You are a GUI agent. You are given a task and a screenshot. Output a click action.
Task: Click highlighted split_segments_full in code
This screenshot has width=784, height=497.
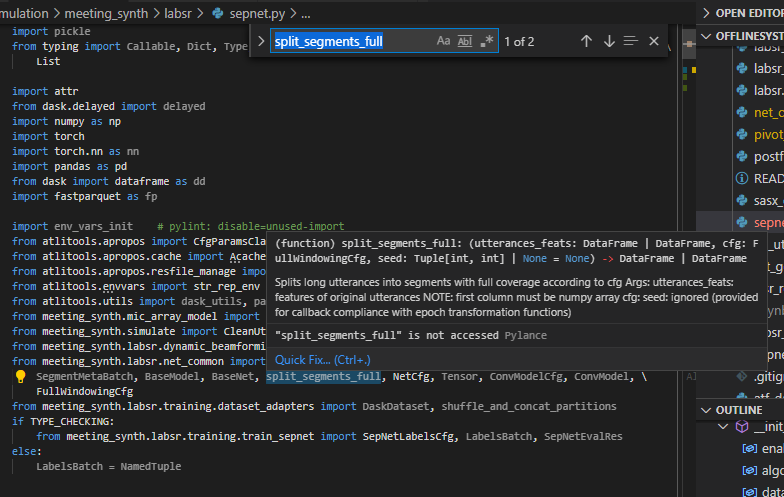click(x=323, y=376)
